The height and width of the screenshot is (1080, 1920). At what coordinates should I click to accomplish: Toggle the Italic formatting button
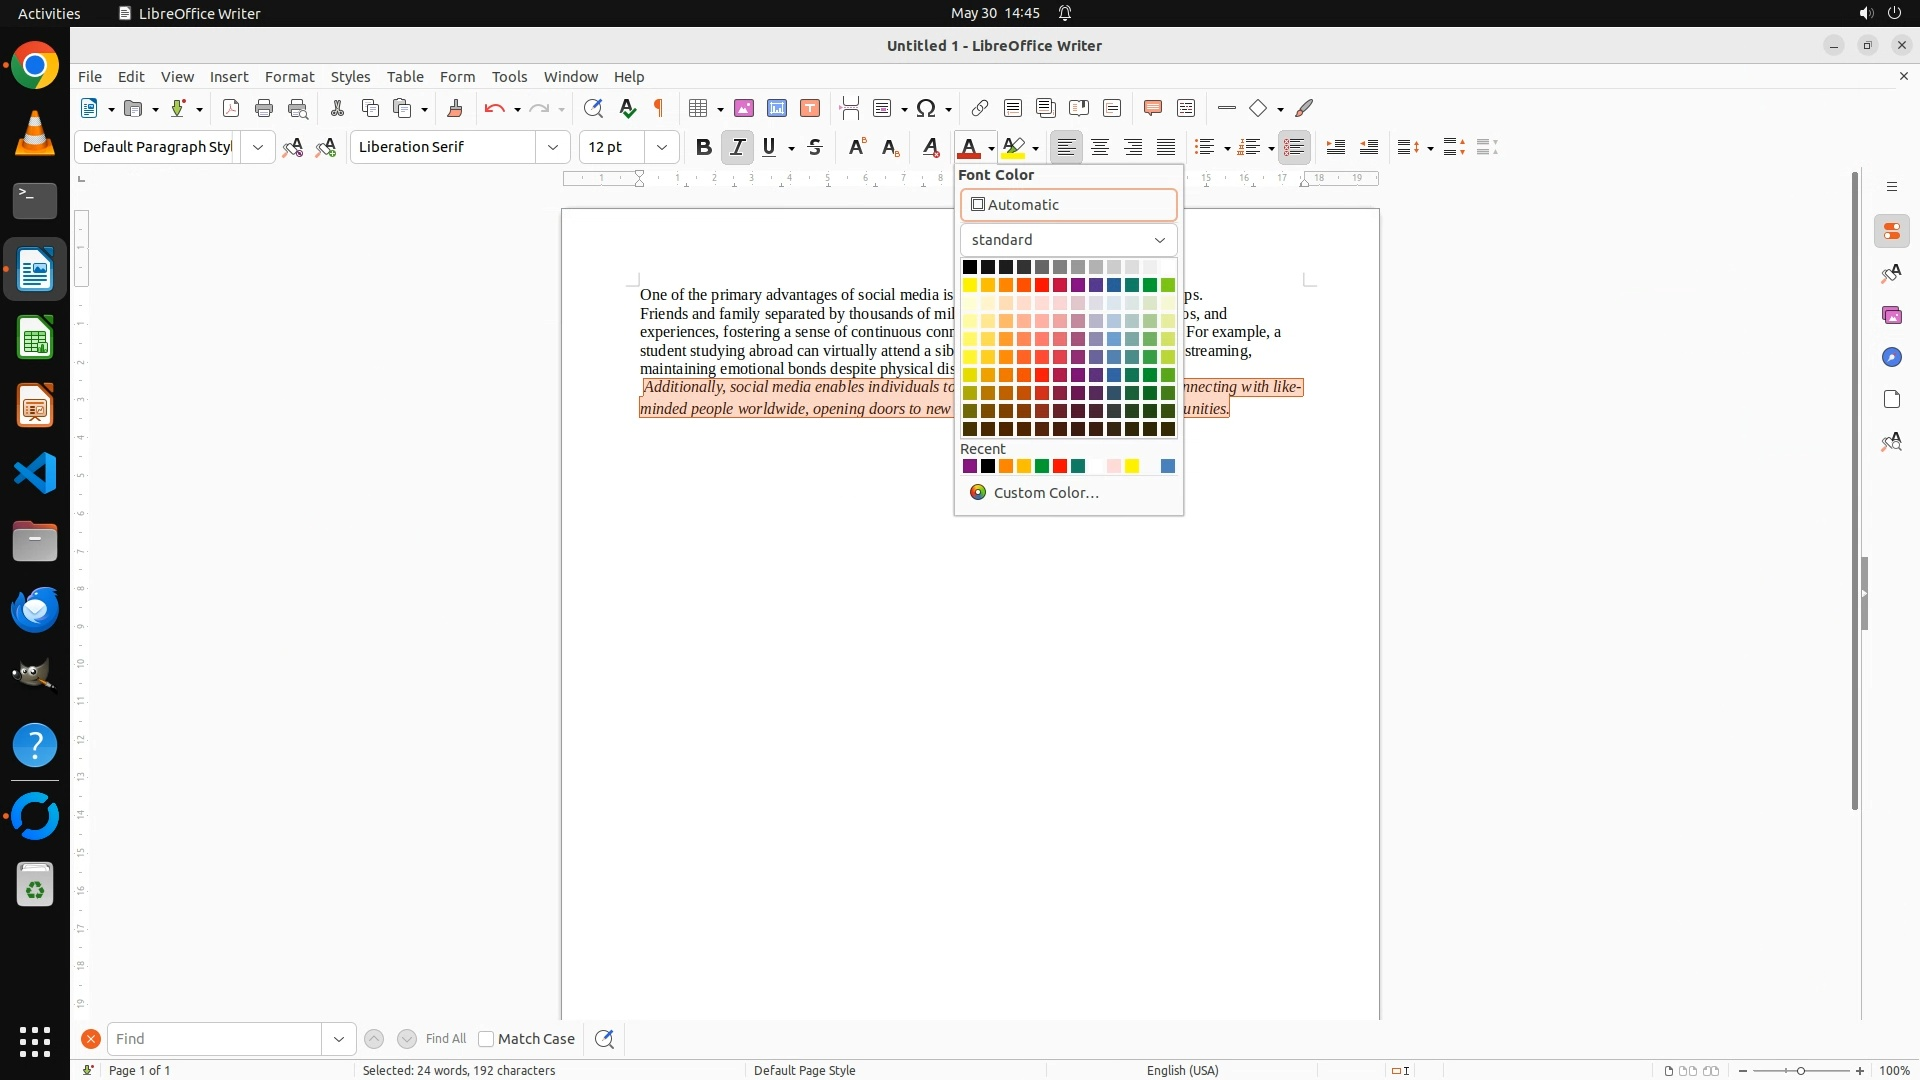[737, 147]
